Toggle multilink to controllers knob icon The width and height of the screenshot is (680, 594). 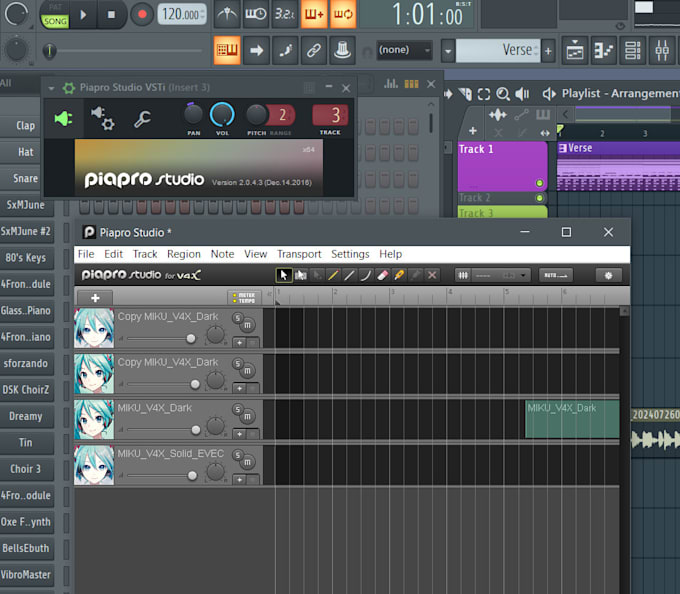343,50
